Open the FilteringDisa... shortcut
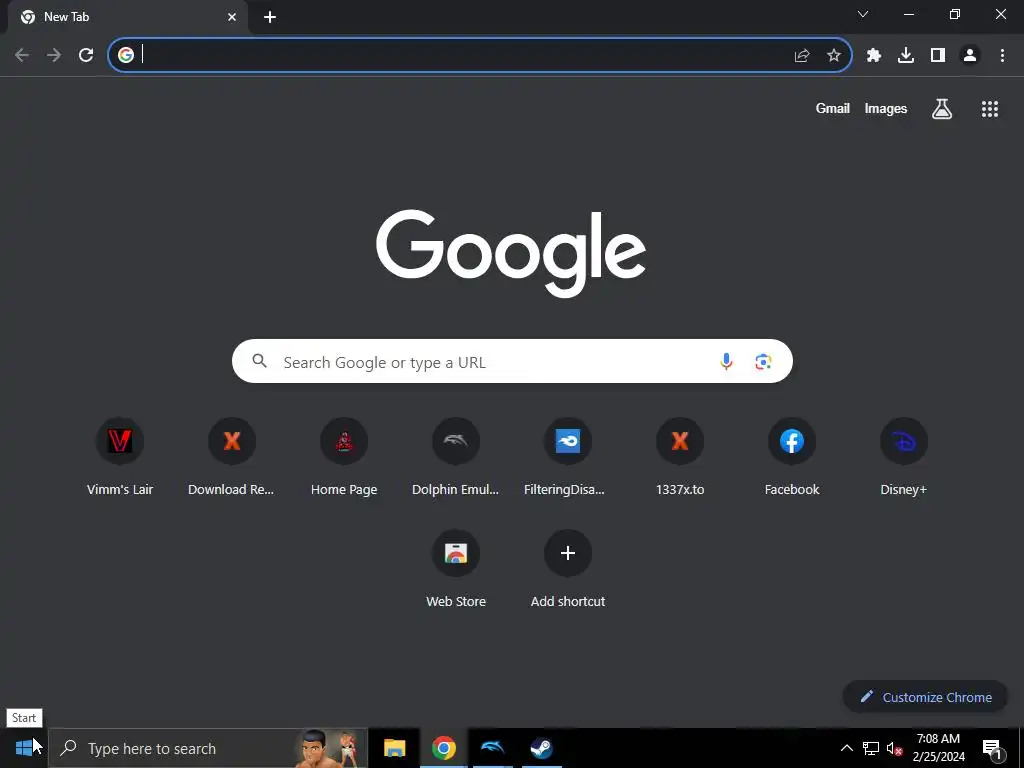 (x=568, y=456)
